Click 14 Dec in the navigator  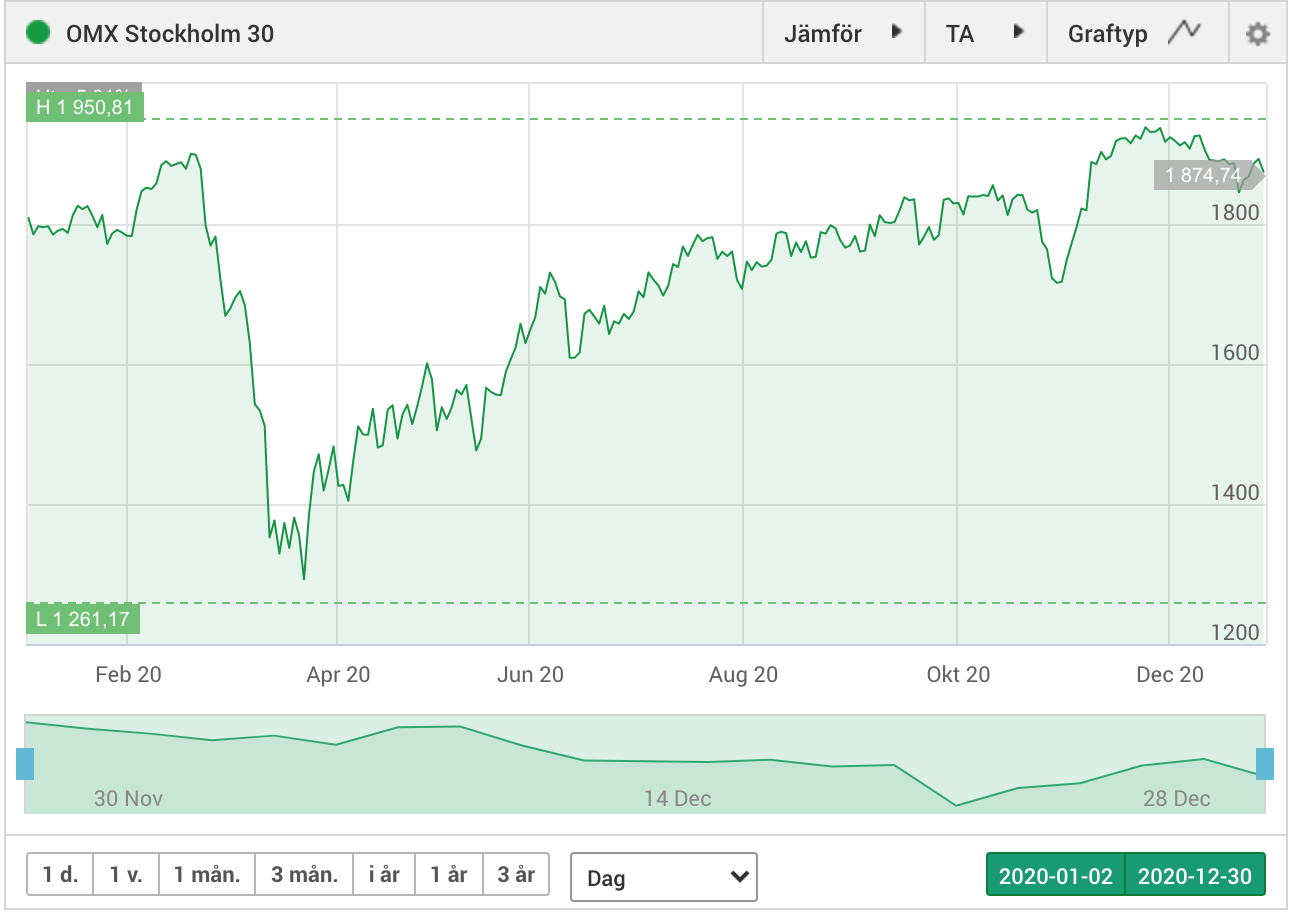[677, 798]
